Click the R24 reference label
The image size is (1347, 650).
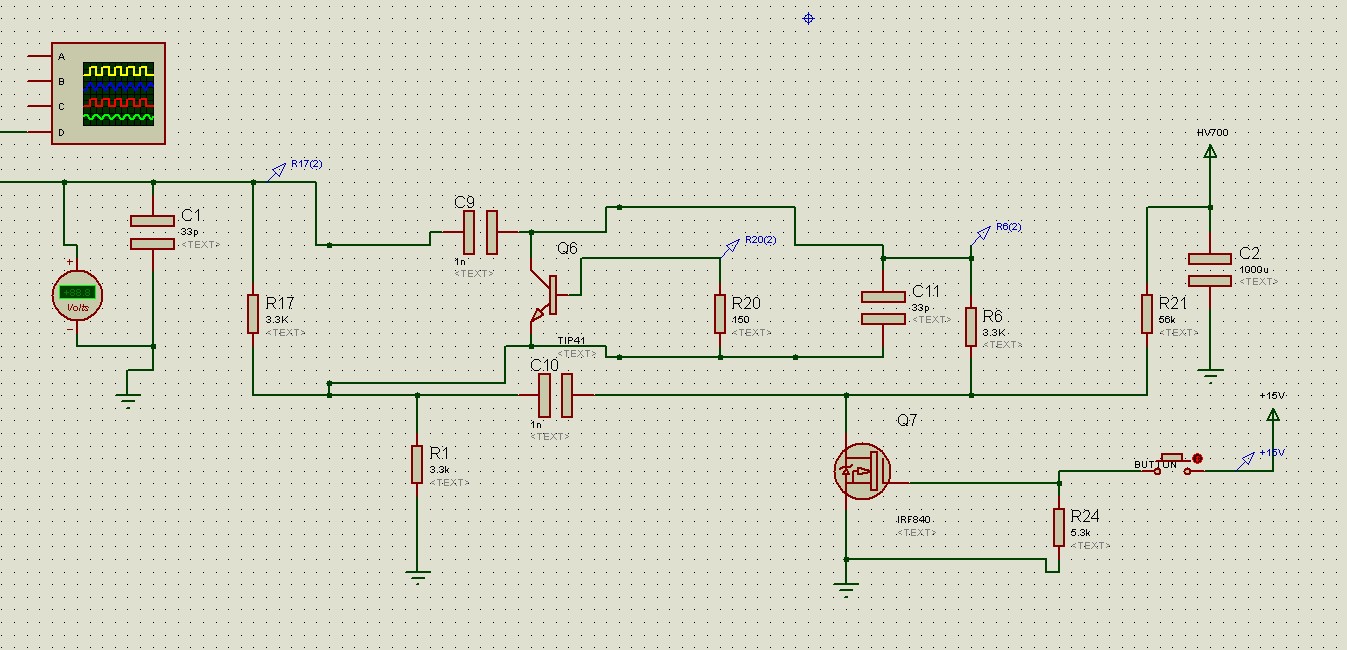[x=1085, y=517]
